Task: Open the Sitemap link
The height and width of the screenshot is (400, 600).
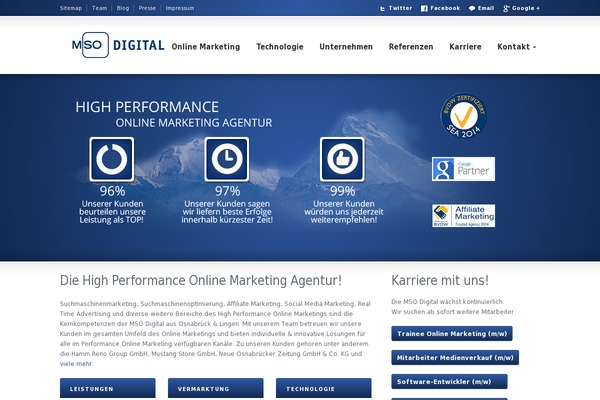Action: point(71,8)
